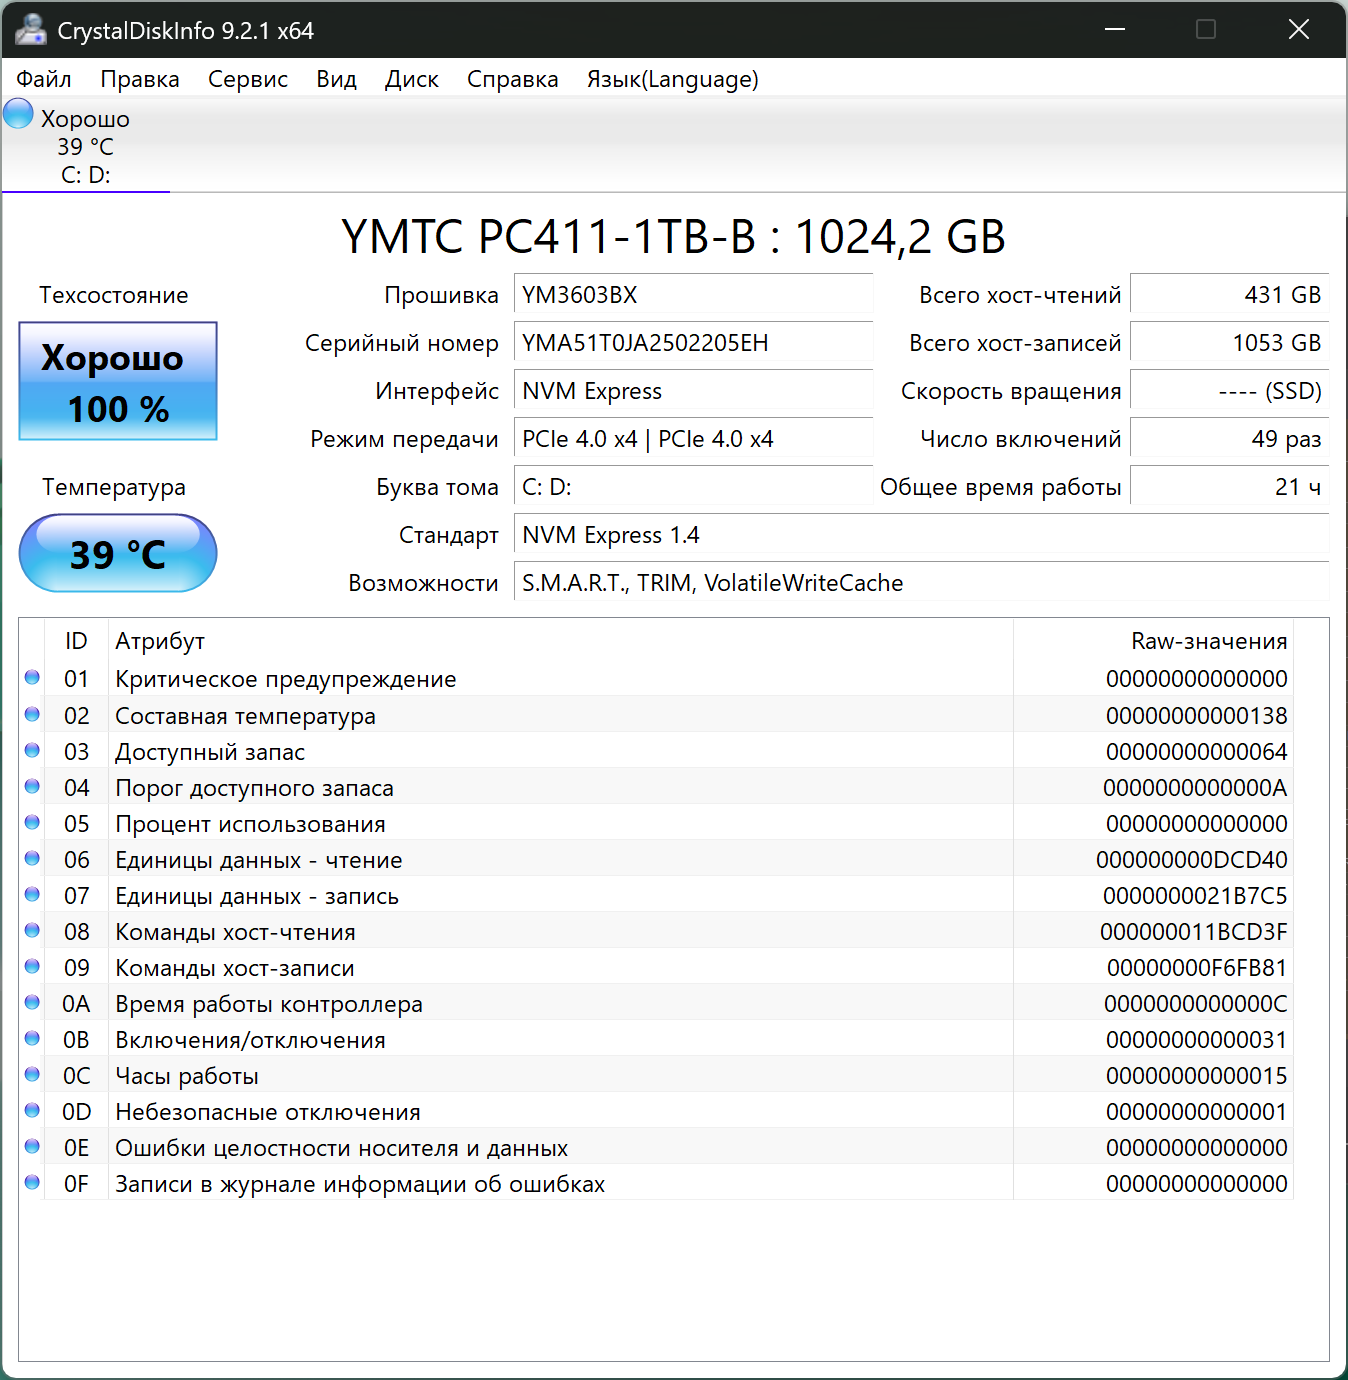Click status dot for Порог доступного запаса row

pos(32,787)
